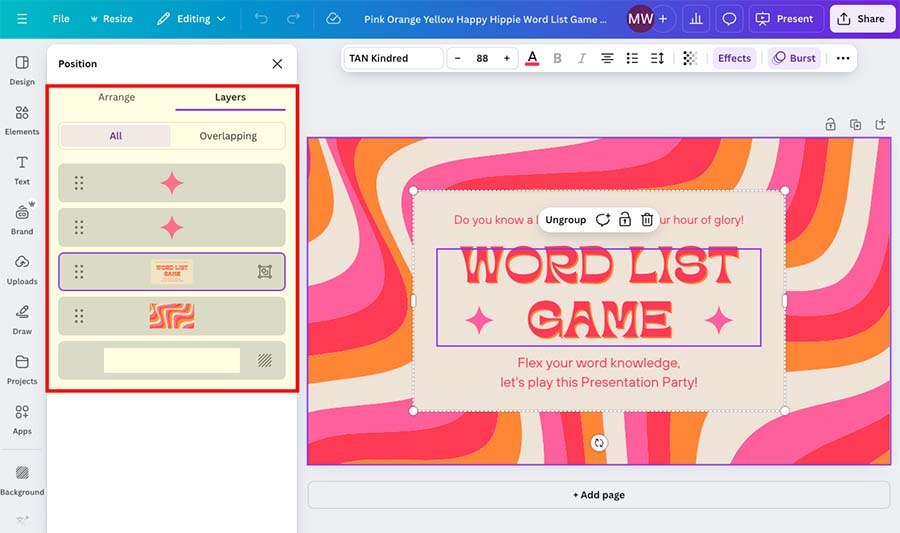
Task: Change text alignment
Action: [607, 59]
